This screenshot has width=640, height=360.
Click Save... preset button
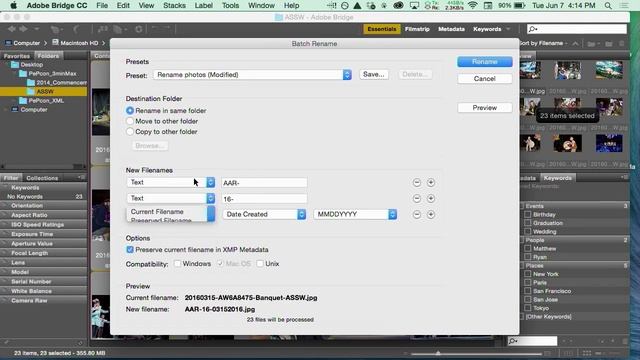click(x=373, y=74)
